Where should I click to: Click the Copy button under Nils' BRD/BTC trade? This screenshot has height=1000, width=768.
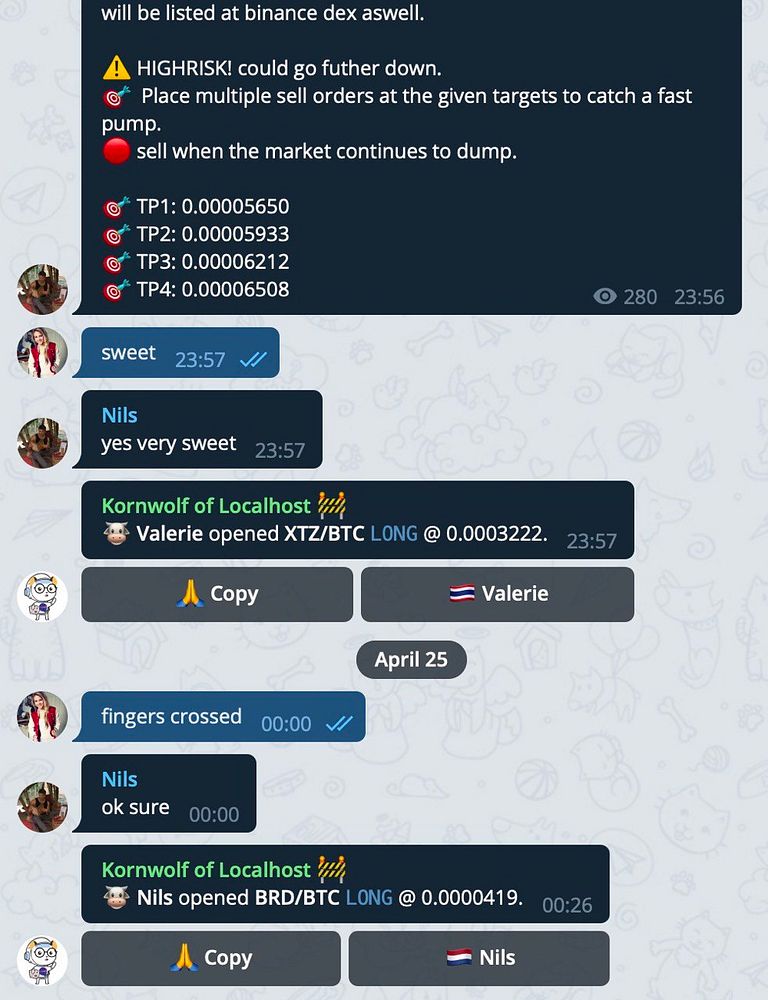coord(211,959)
